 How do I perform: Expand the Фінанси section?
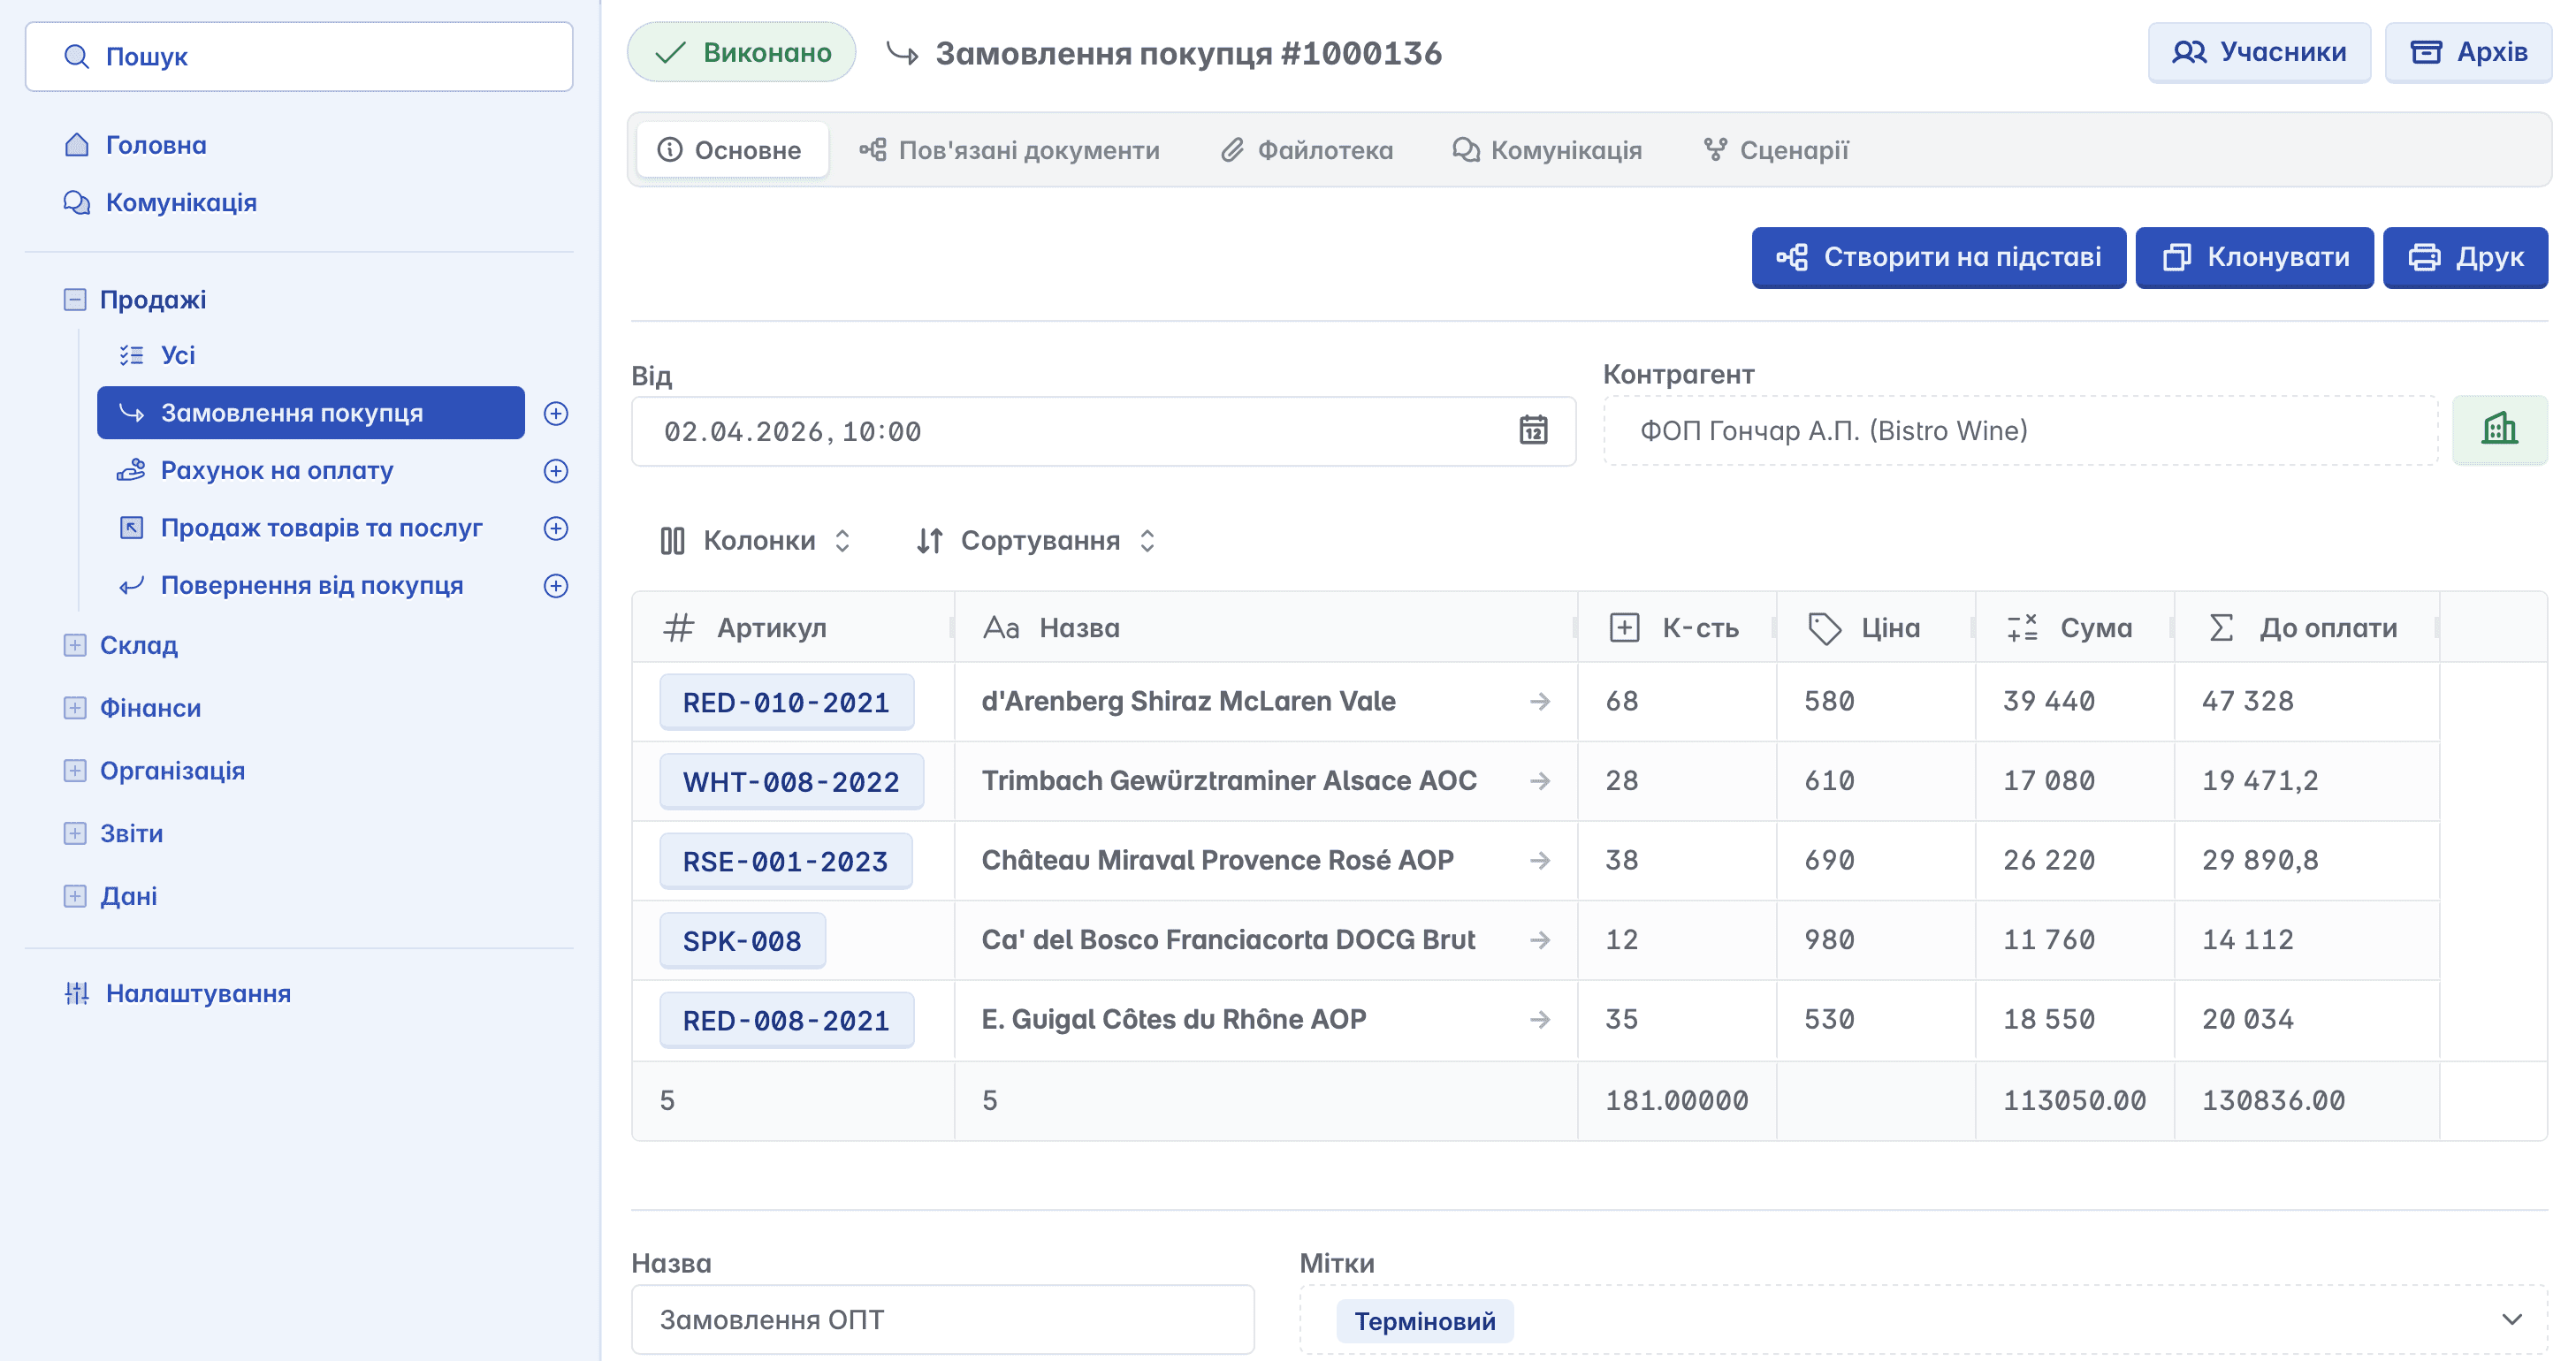point(75,708)
